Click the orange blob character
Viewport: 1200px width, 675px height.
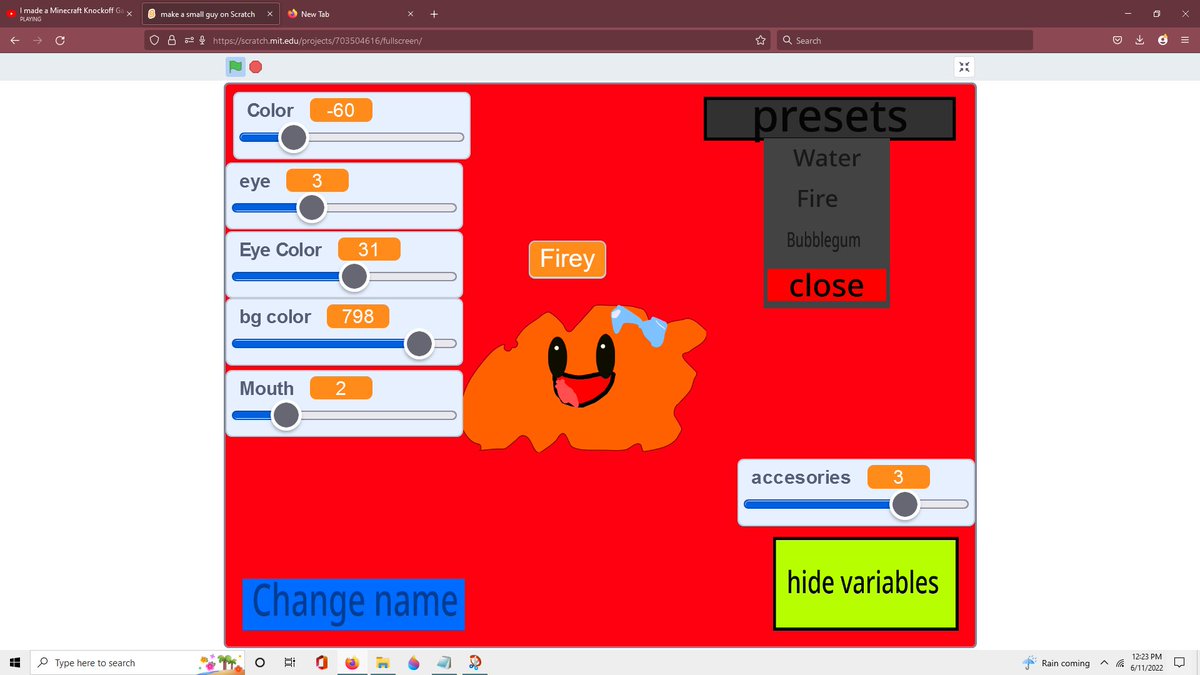coord(584,380)
